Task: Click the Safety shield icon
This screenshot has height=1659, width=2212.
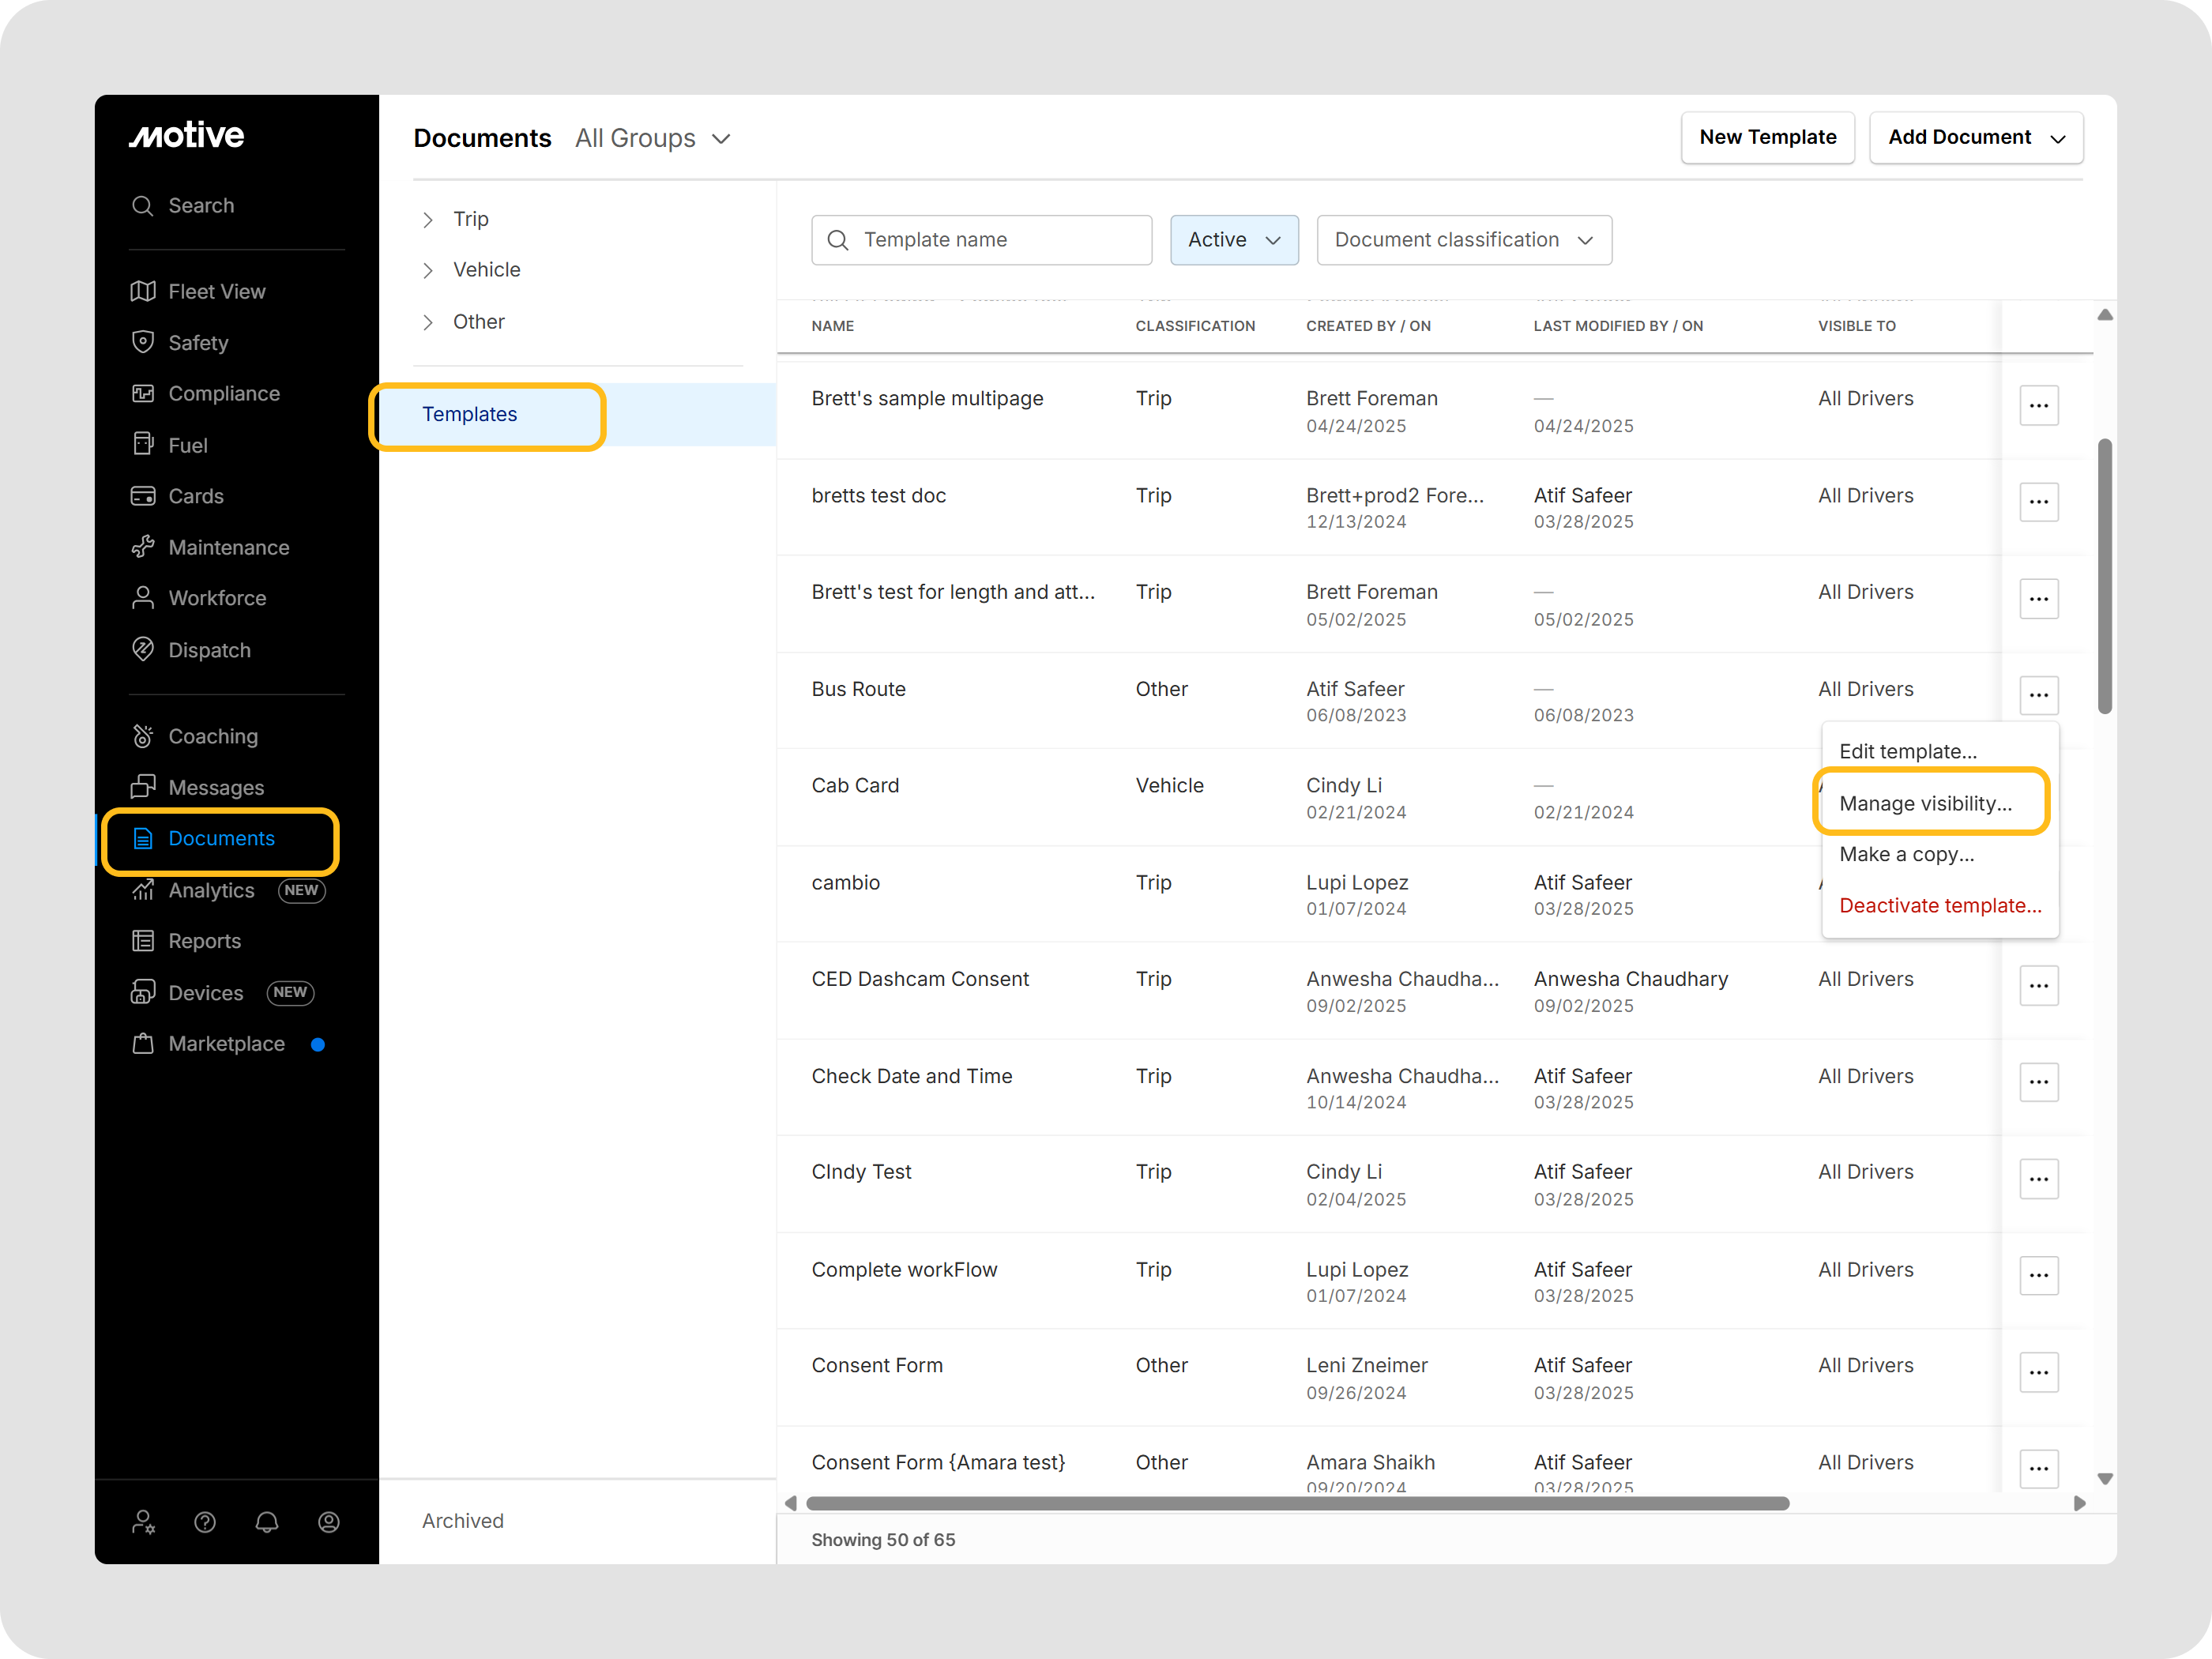Action: [x=143, y=342]
